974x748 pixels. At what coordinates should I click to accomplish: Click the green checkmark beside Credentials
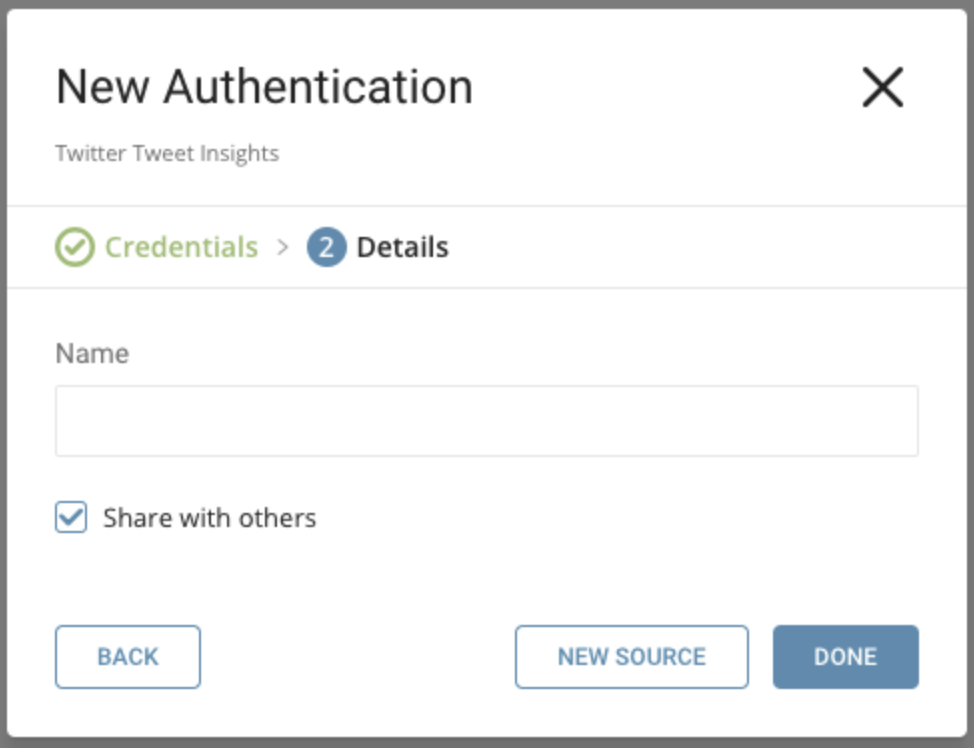(x=74, y=247)
